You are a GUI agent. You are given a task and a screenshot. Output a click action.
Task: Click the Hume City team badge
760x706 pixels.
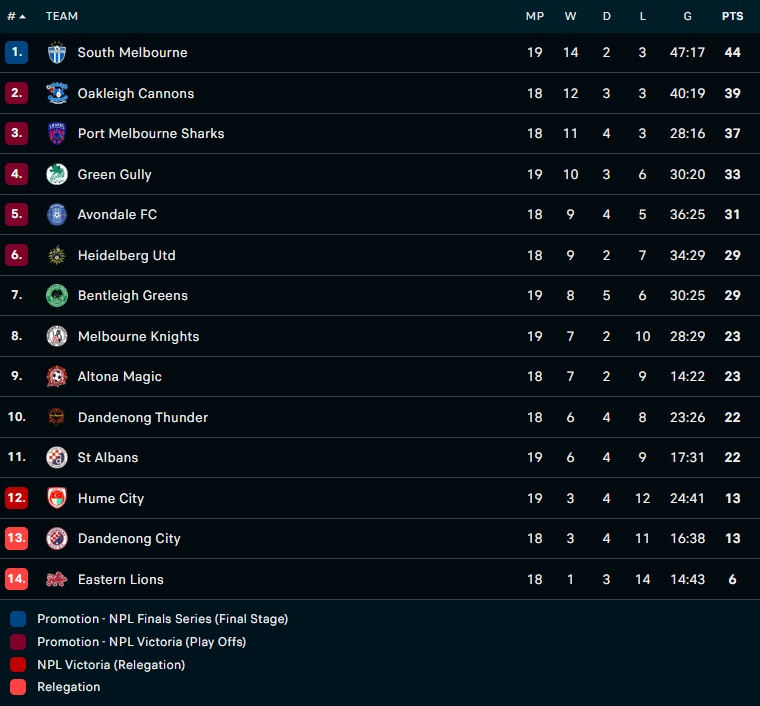point(57,498)
